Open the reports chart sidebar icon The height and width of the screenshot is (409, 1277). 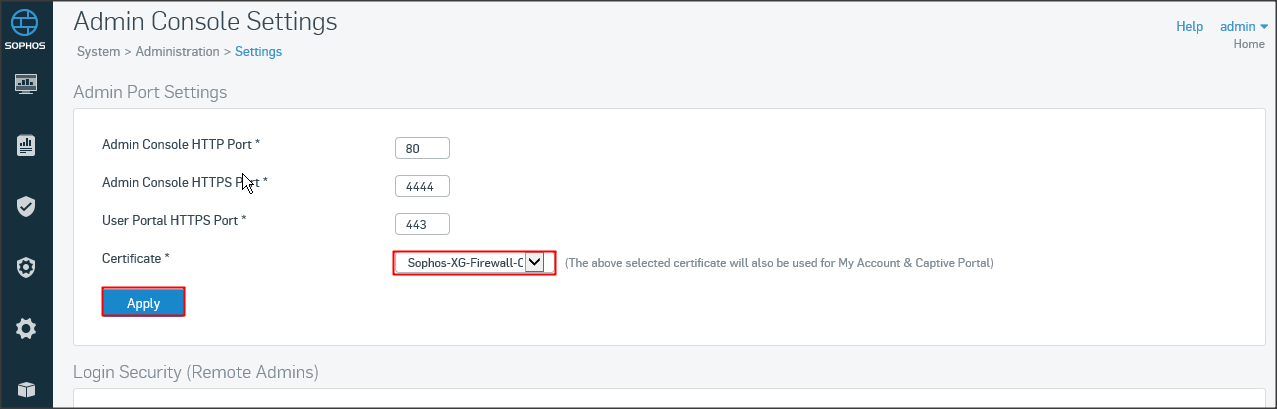26,146
